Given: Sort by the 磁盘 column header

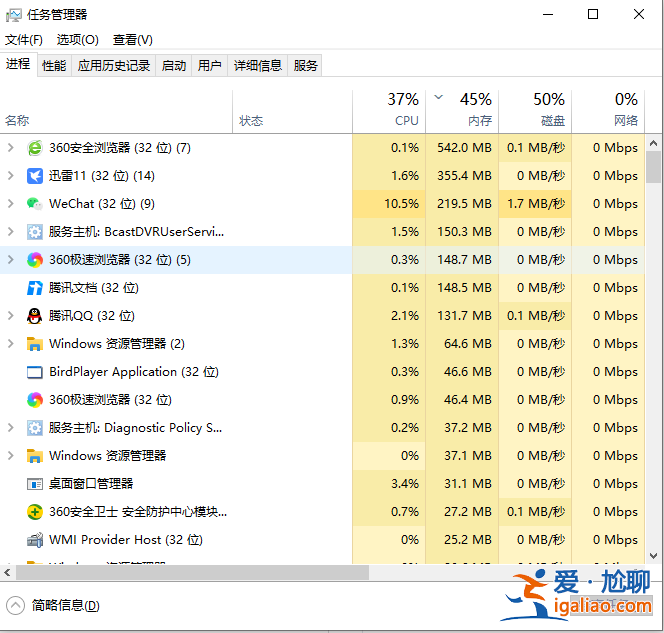Looking at the screenshot, I should pyautogui.click(x=535, y=112).
